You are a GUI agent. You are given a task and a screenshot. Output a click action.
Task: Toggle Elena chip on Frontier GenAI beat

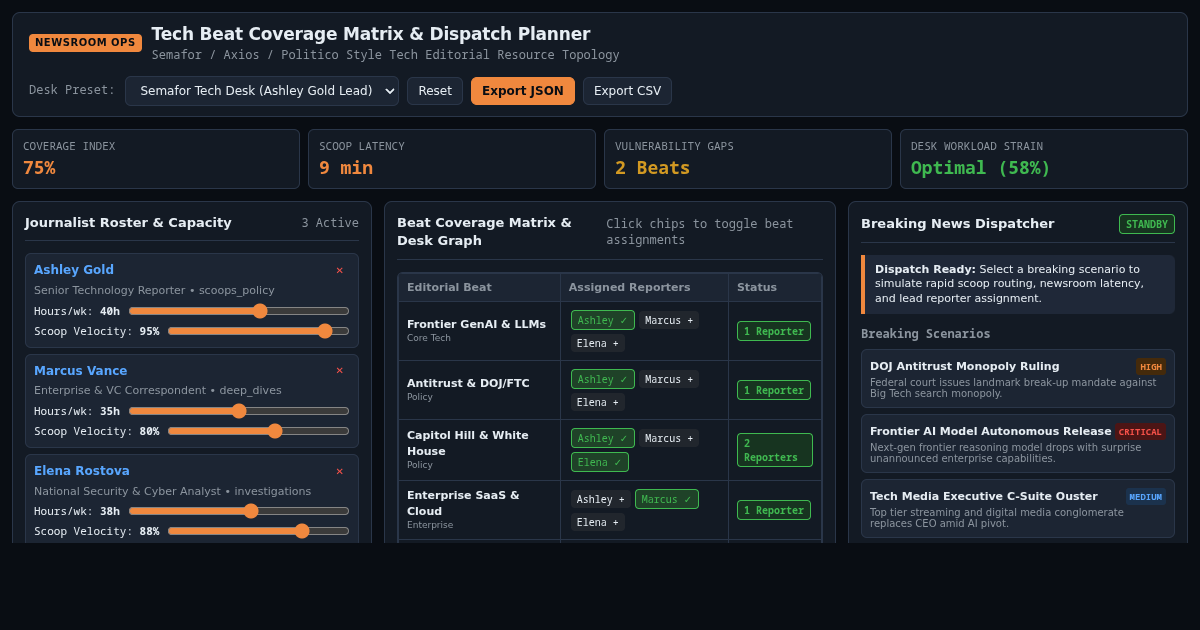click(598, 343)
